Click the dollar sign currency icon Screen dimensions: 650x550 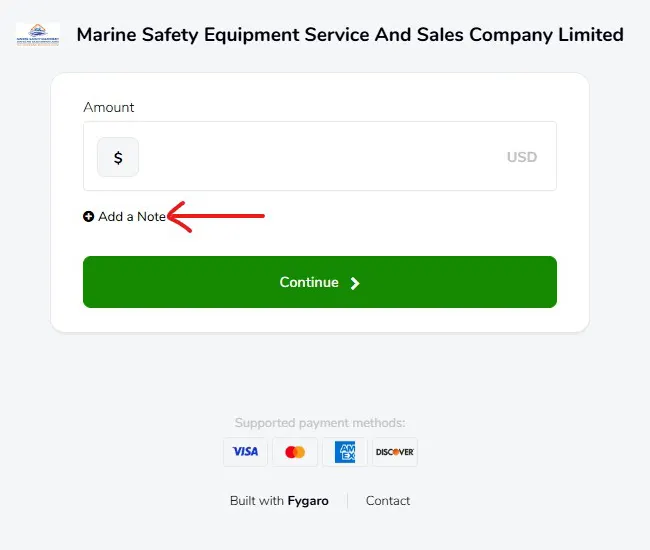coord(118,157)
